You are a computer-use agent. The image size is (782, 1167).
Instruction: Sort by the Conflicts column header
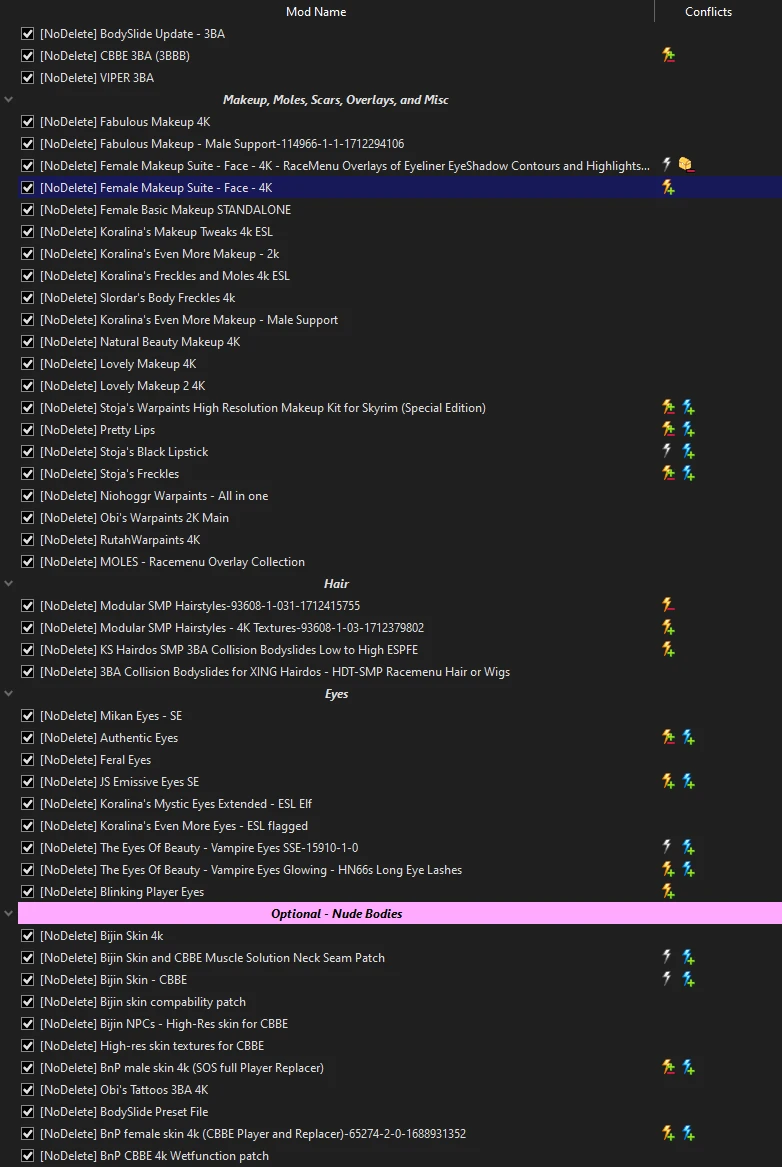tap(708, 12)
